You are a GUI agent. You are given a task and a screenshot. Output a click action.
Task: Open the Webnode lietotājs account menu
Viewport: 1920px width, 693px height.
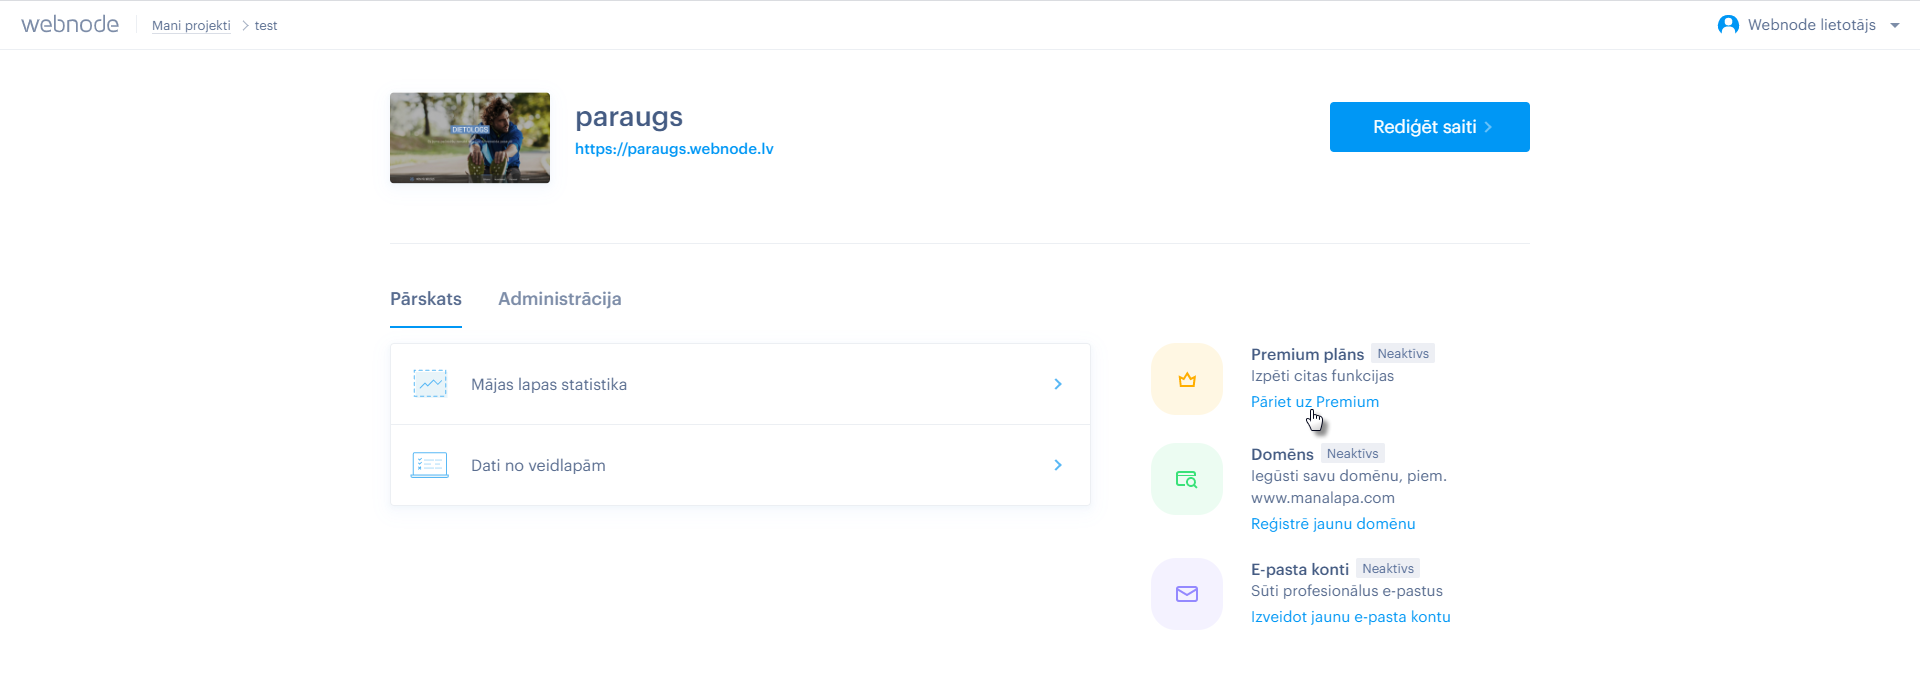point(1811,25)
